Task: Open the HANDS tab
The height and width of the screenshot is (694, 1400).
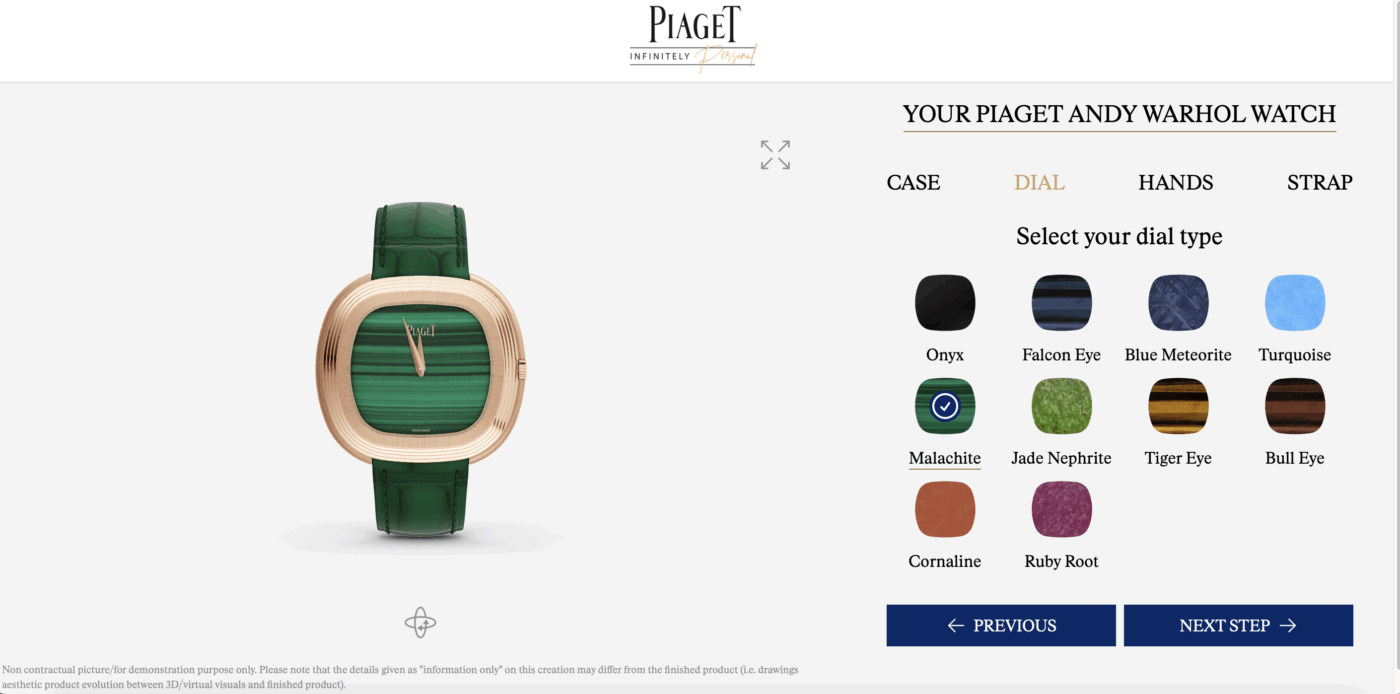Action: [x=1176, y=183]
